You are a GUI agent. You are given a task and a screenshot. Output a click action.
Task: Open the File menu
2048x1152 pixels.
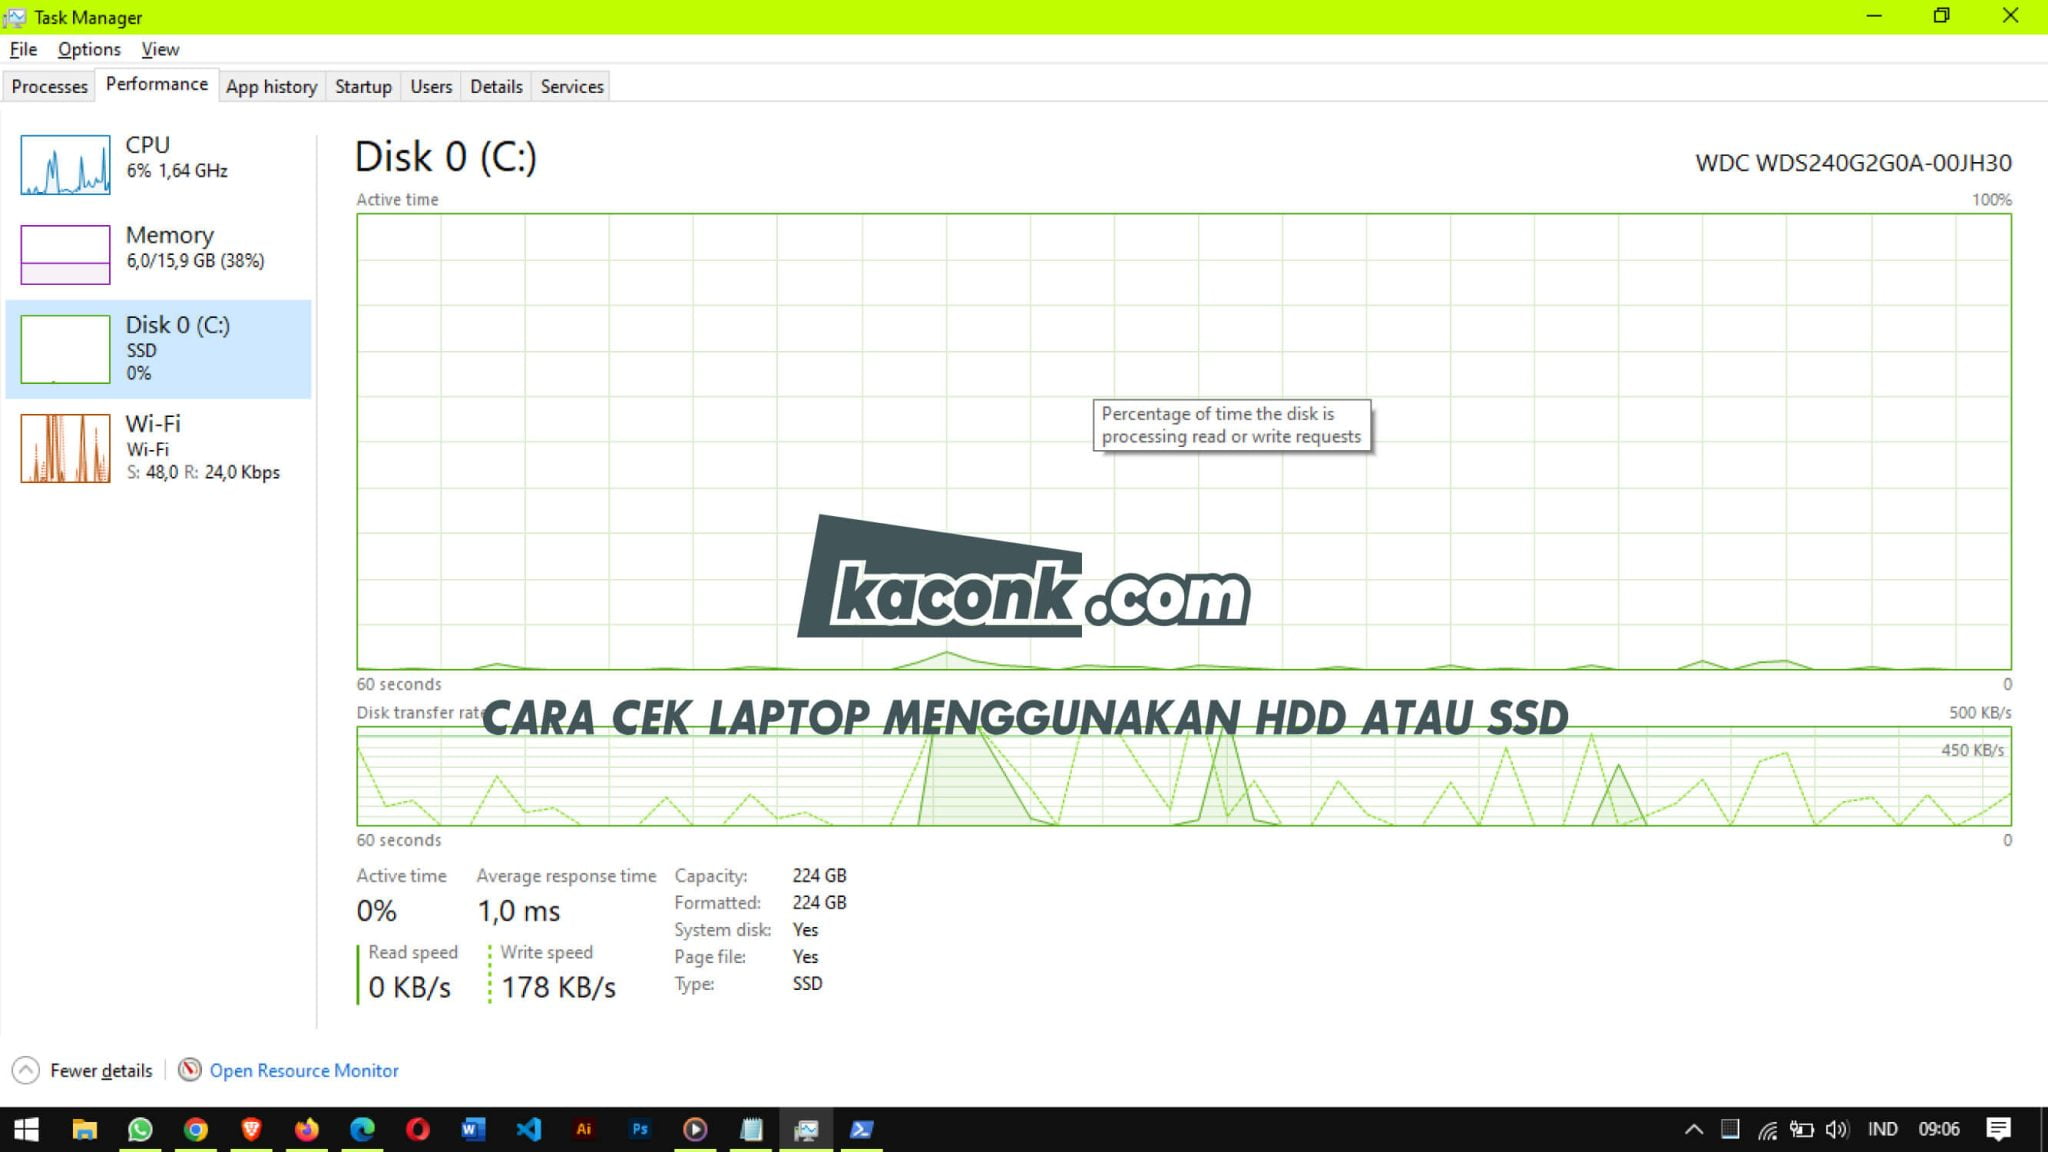[x=22, y=48]
